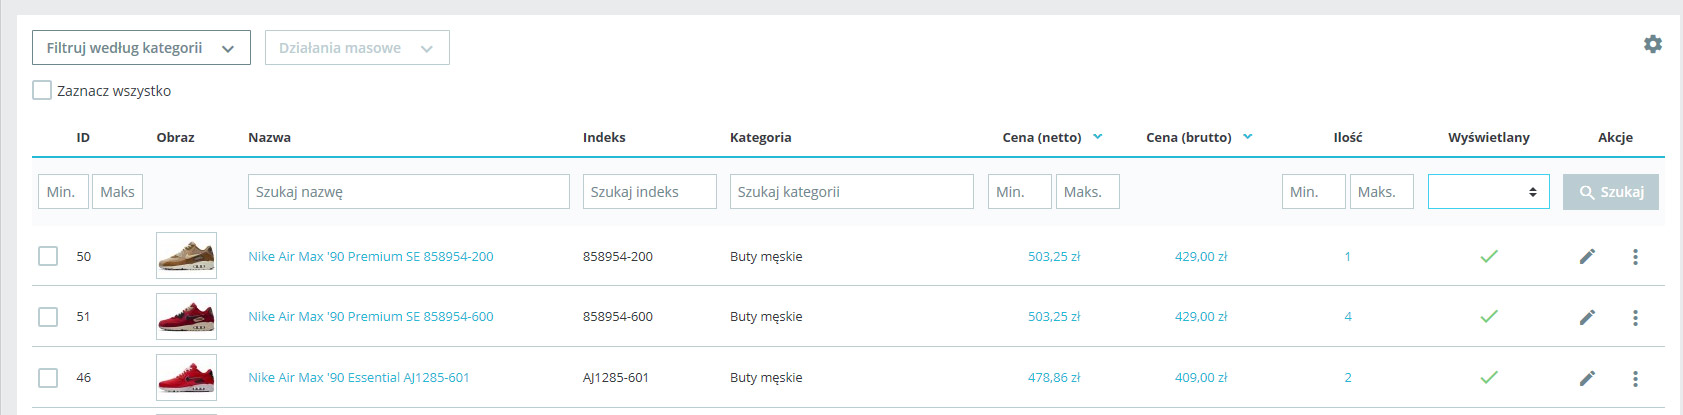Image resolution: width=1683 pixels, height=415 pixels.
Task: Open the Wyświetlany filter select box
Action: click(1488, 192)
